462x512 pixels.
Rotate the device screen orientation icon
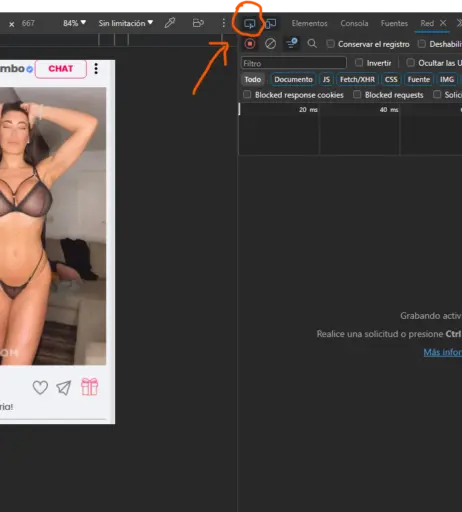[x=198, y=23]
